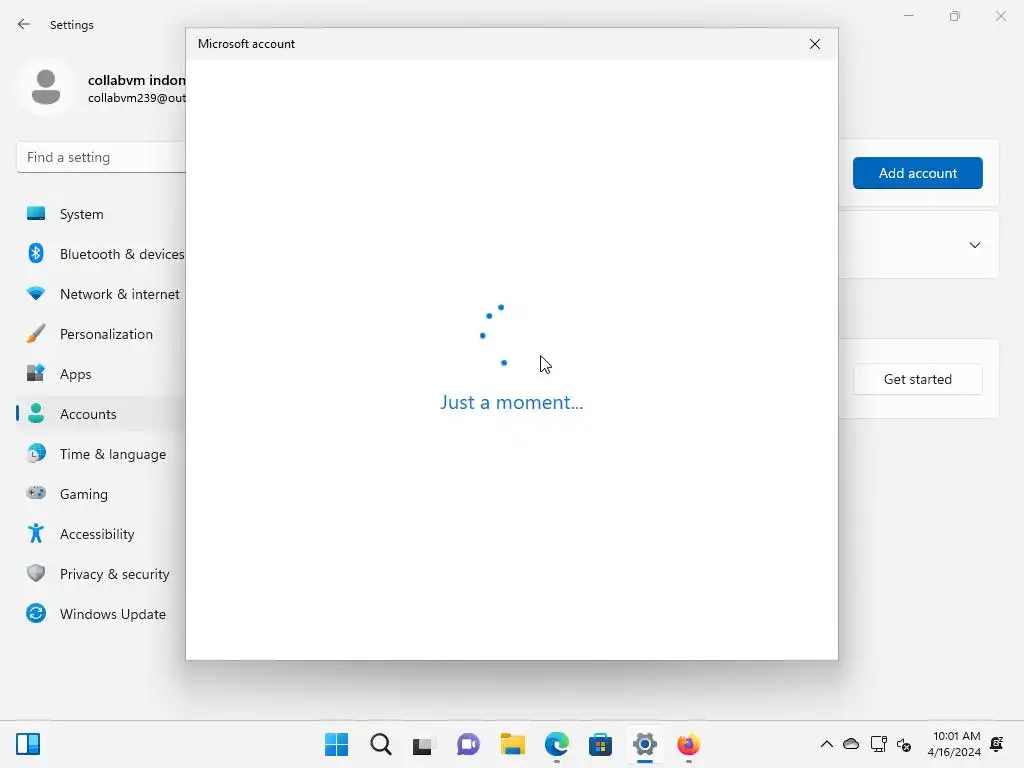The image size is (1024, 768).
Task: Select the Accounts category
Action: click(x=101, y=414)
